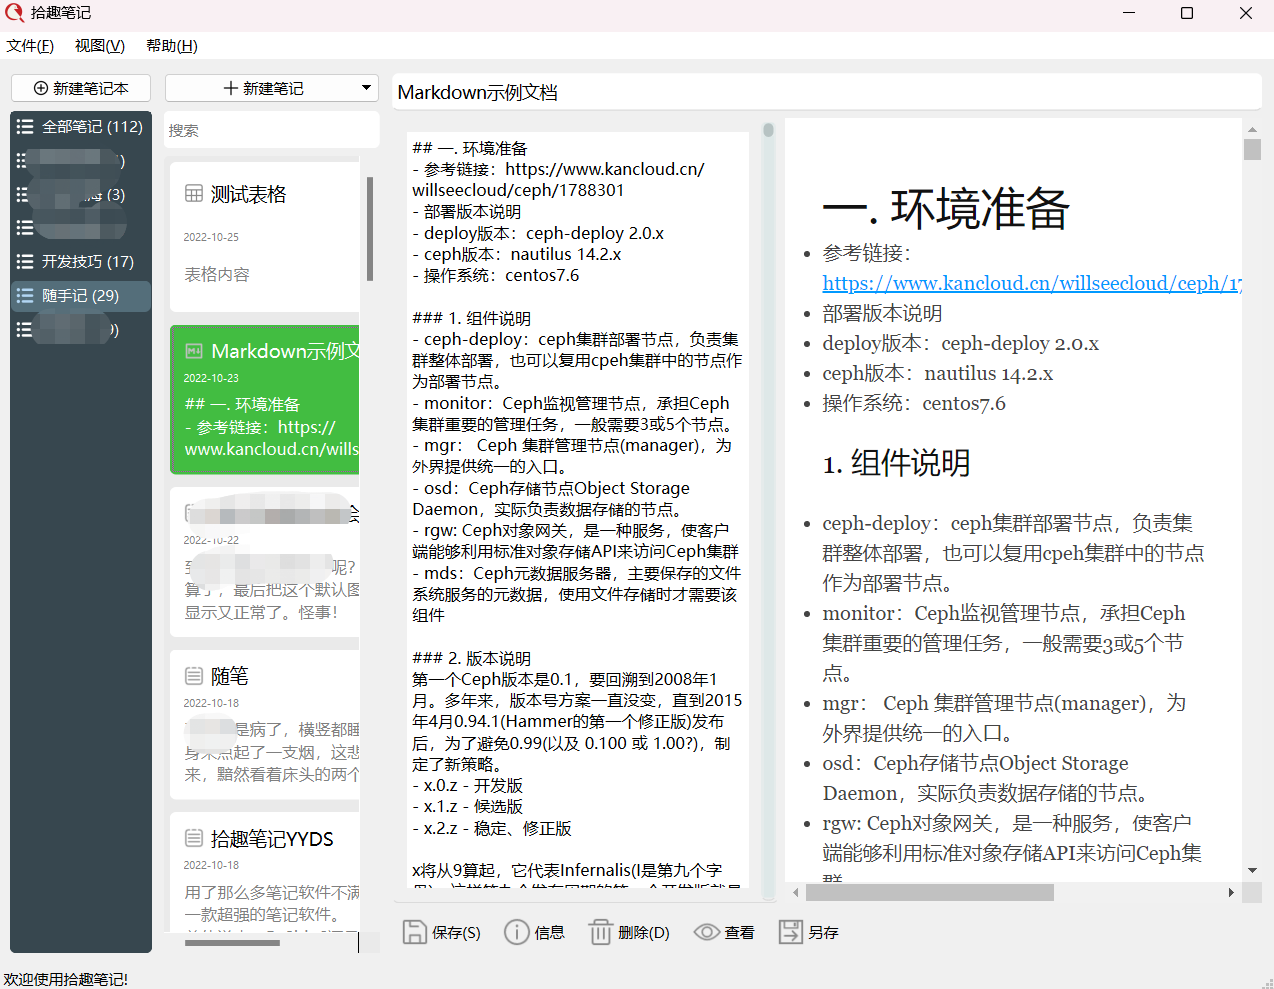Open the kancloud.cn link in preview
Image resolution: width=1274 pixels, height=989 pixels.
point(1031,283)
